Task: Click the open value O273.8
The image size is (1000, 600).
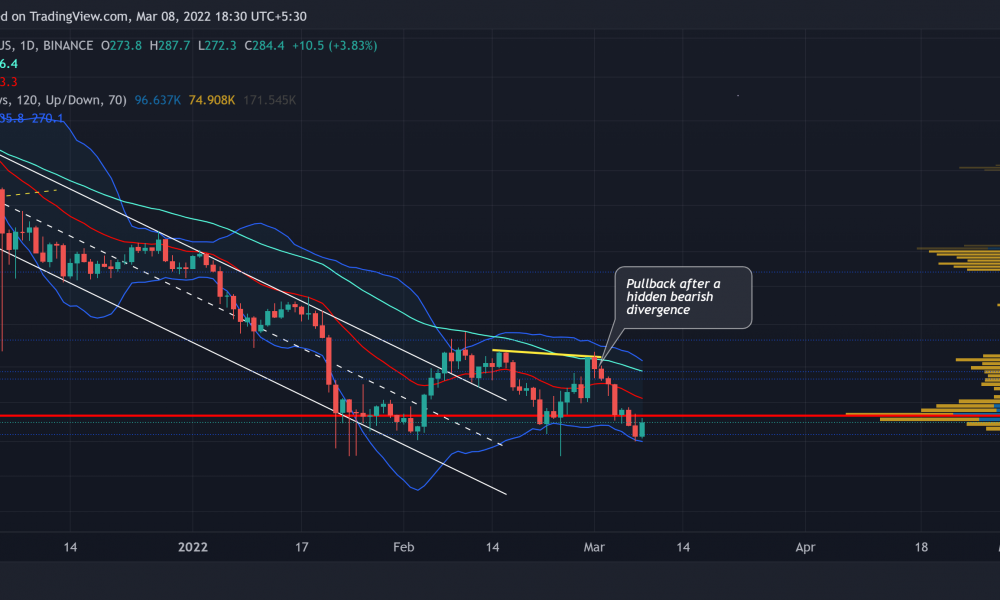Action: click(x=121, y=46)
